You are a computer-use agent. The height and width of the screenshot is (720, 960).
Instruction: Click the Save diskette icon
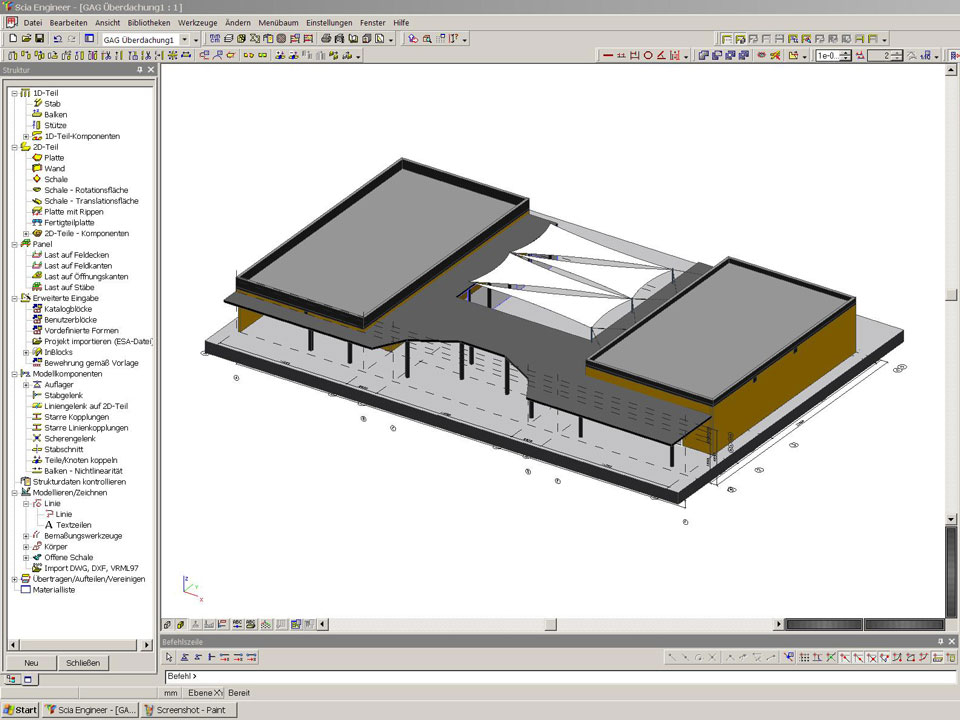click(39, 39)
